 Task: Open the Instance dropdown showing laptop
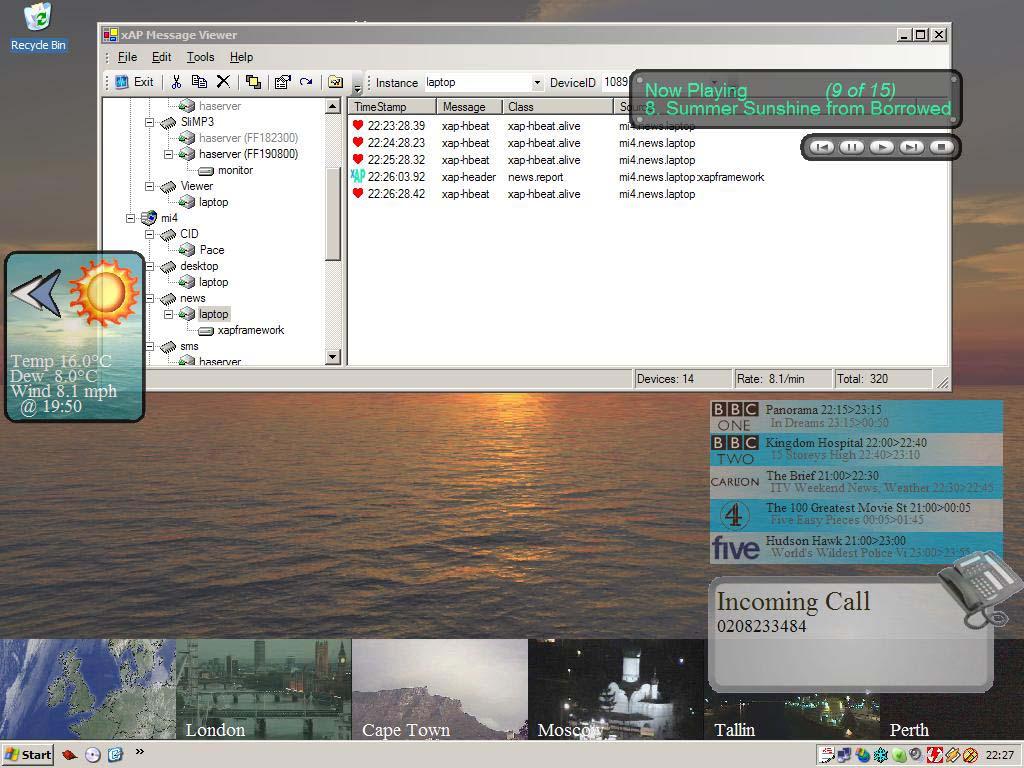coord(537,83)
